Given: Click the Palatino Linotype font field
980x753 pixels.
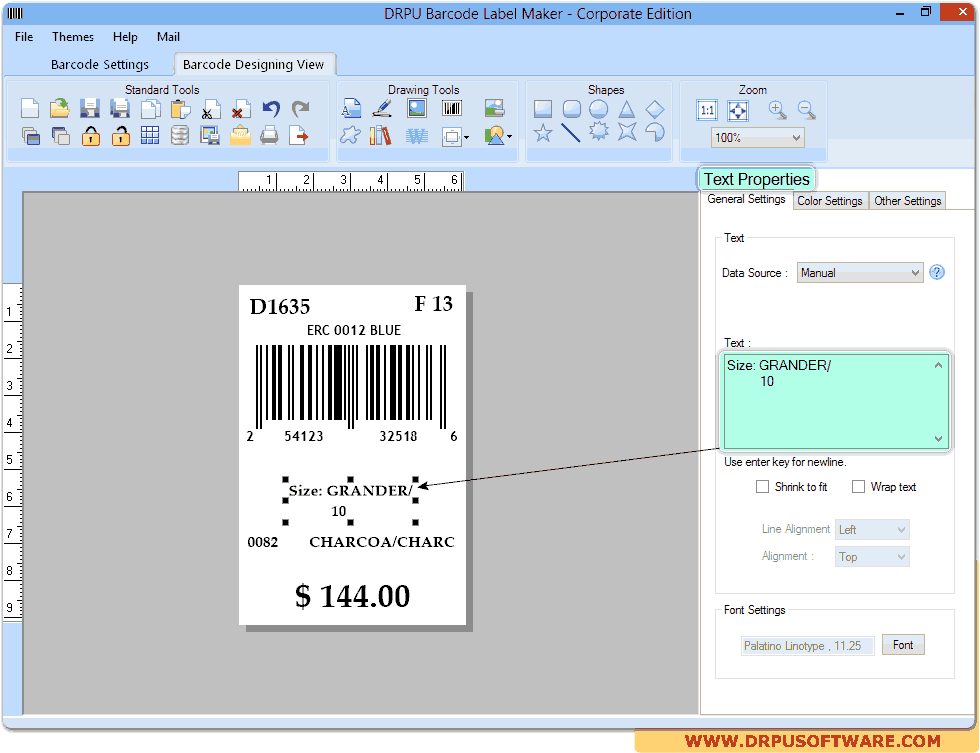Looking at the screenshot, I should pos(808,646).
